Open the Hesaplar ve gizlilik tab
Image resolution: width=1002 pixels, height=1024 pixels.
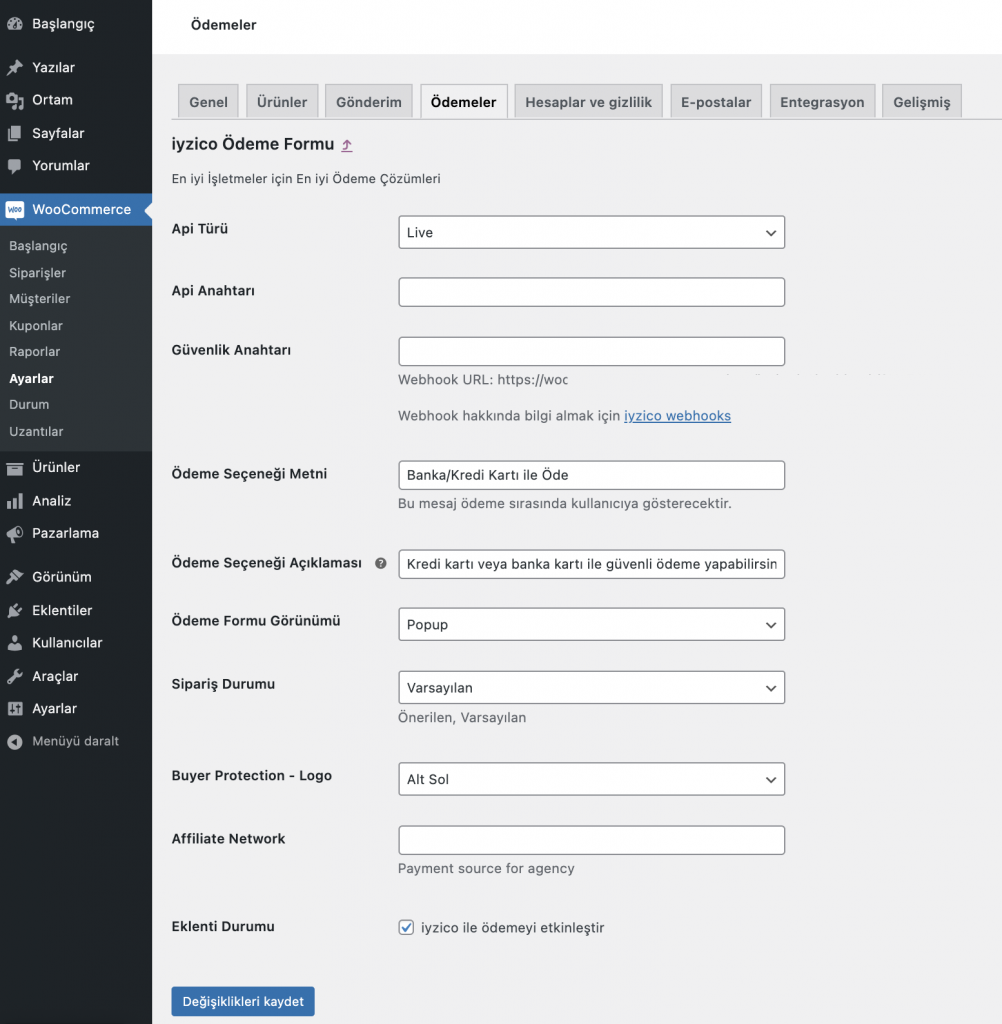tap(589, 102)
